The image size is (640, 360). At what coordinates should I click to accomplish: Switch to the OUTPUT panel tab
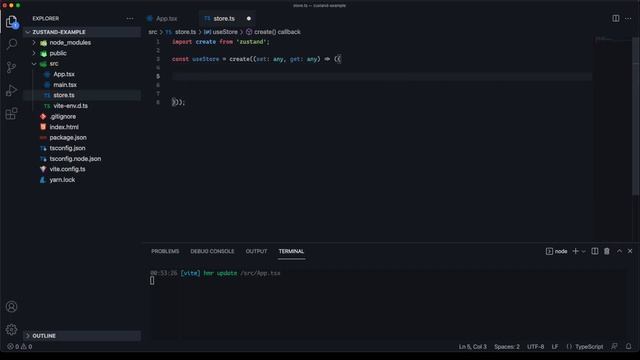tap(256, 251)
